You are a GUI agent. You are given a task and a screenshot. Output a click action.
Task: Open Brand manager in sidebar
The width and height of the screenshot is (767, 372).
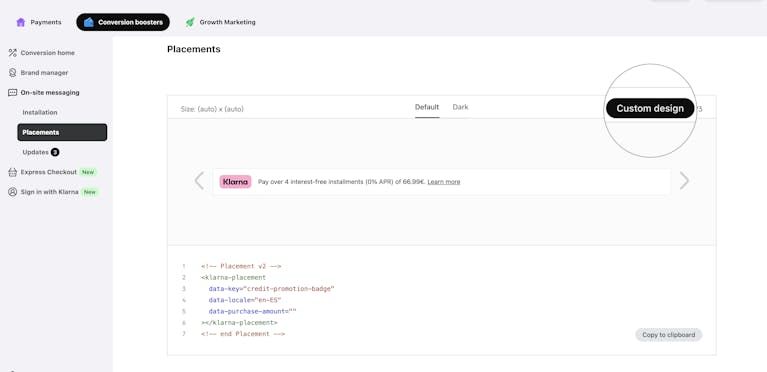point(45,72)
